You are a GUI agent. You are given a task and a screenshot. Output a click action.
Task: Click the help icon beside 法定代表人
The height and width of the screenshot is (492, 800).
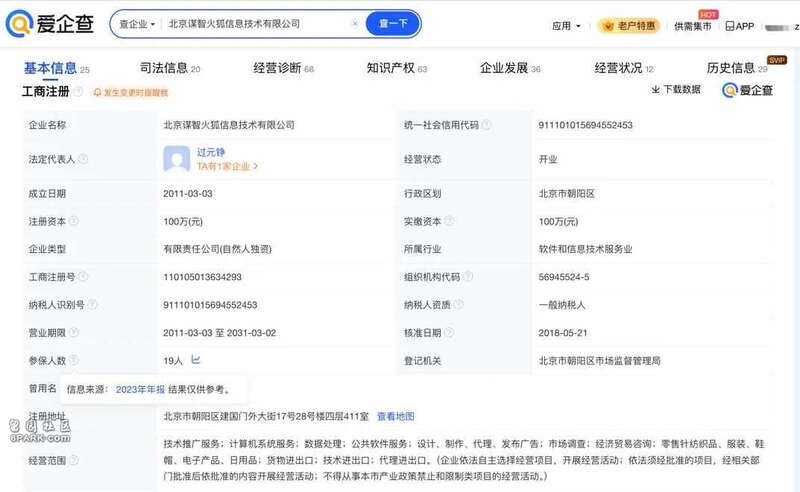pos(83,159)
